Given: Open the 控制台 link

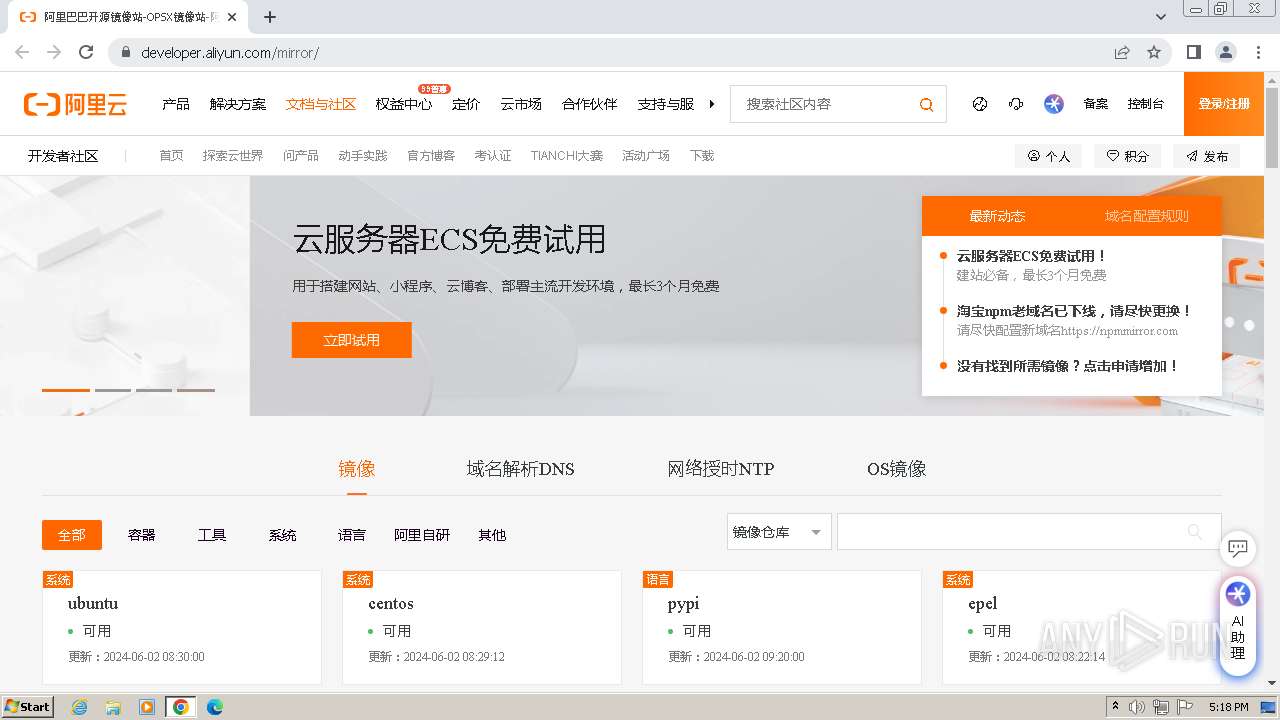Looking at the screenshot, I should 1146,104.
